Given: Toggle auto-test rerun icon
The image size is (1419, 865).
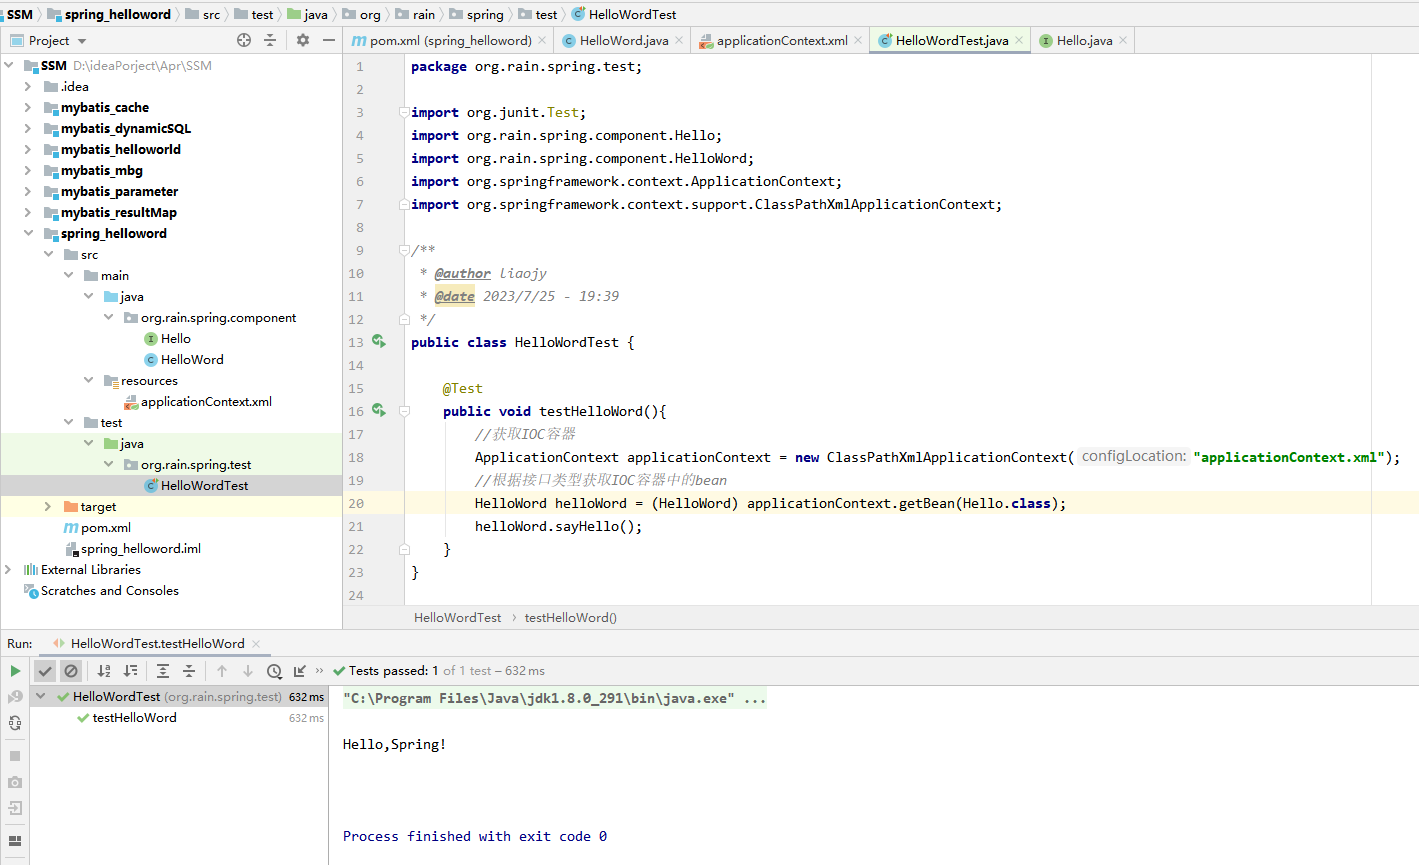Looking at the screenshot, I should (x=15, y=723).
